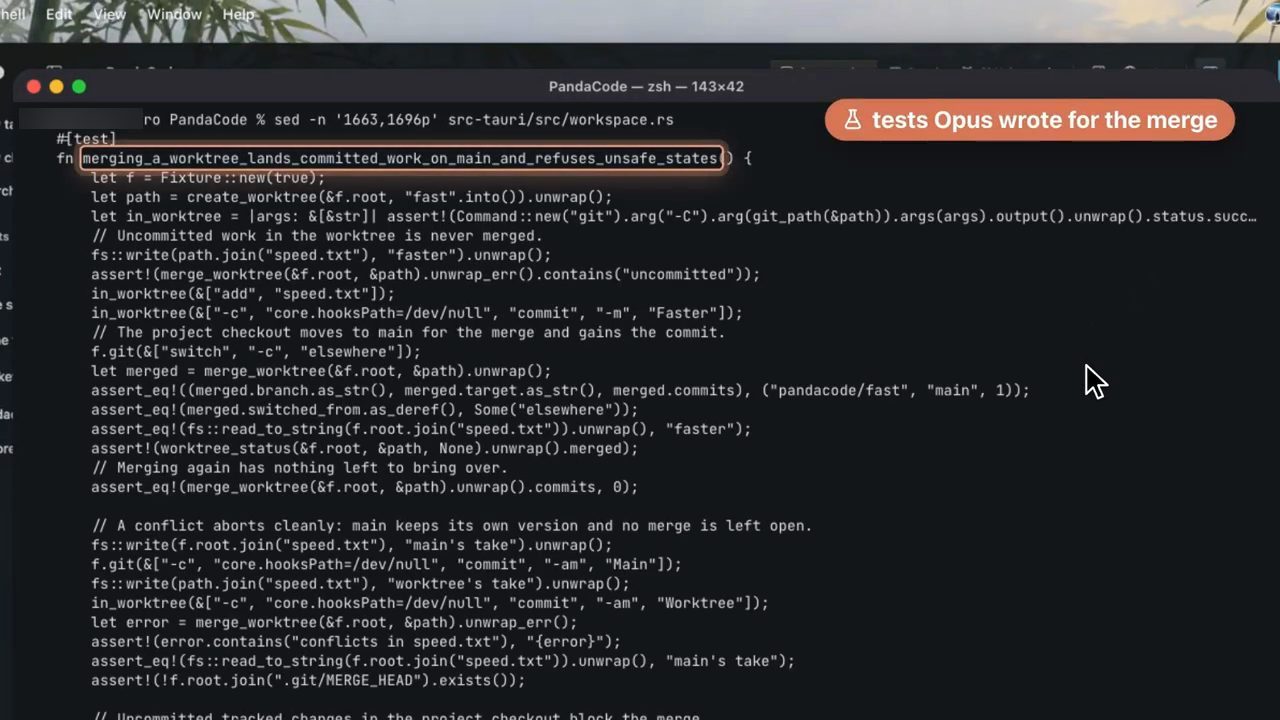Click the fs::write 'faster' line
The height and width of the screenshot is (720, 1280).
tap(320, 255)
